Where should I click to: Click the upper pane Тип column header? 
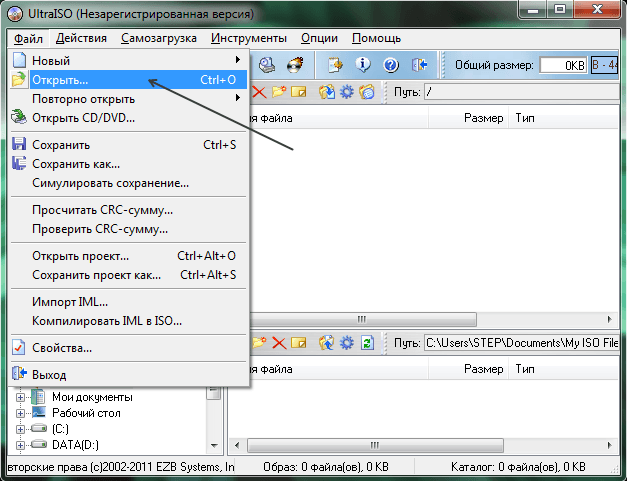563,118
